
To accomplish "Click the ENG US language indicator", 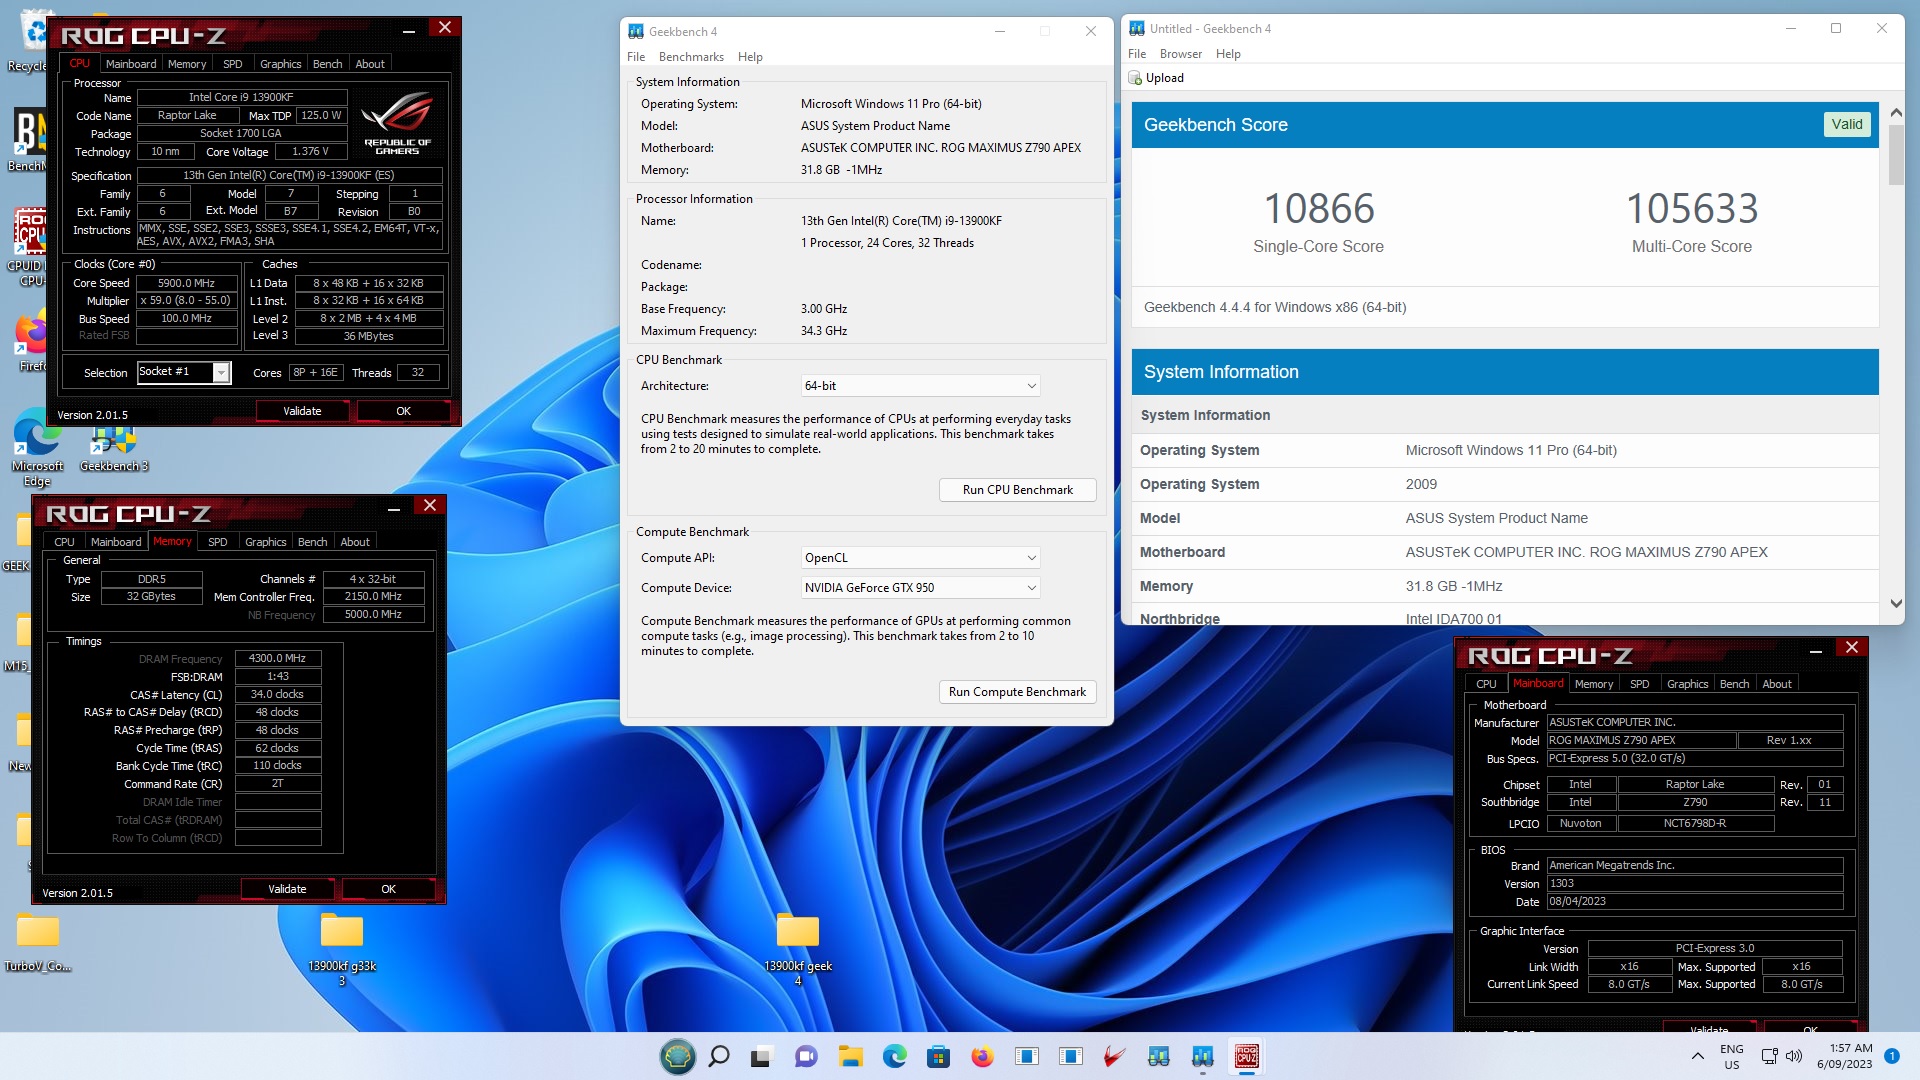I will (x=1732, y=1056).
